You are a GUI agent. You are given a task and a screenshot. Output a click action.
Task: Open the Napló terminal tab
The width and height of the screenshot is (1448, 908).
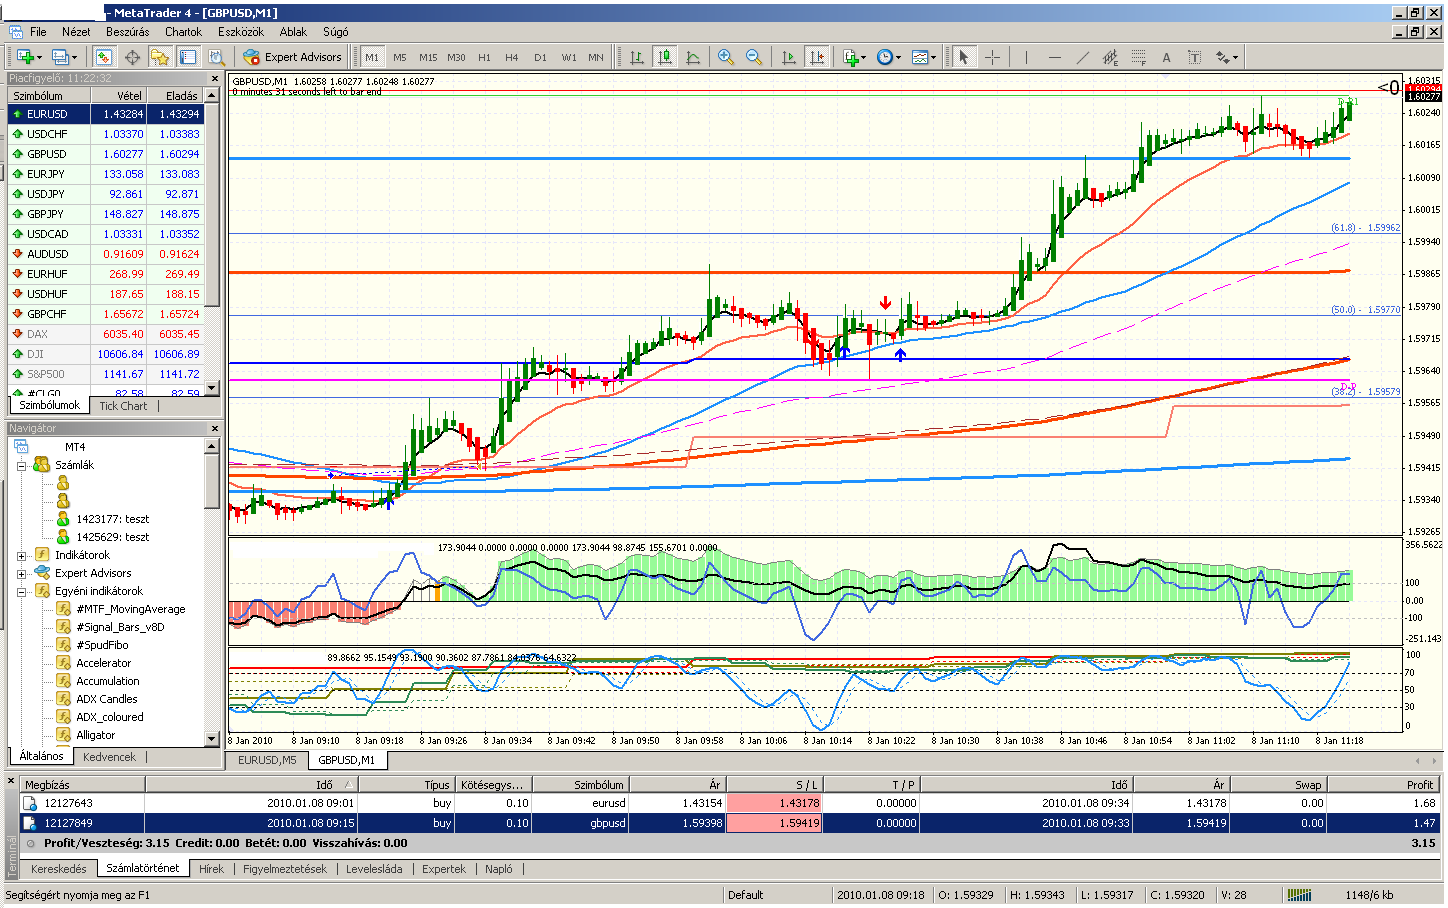pos(499,869)
